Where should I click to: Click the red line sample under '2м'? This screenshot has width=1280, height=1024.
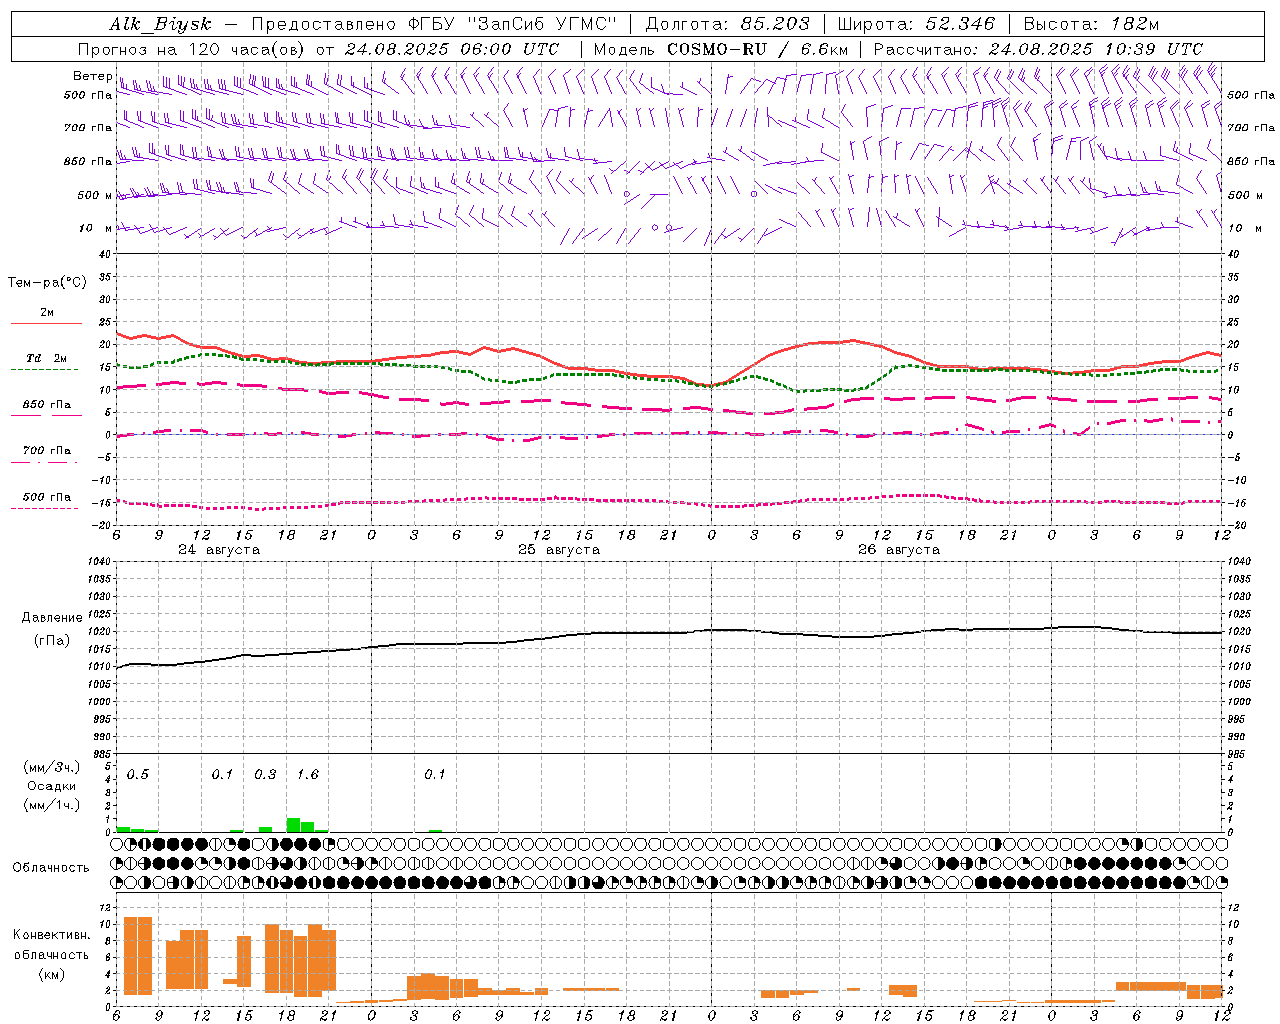tap(46, 324)
